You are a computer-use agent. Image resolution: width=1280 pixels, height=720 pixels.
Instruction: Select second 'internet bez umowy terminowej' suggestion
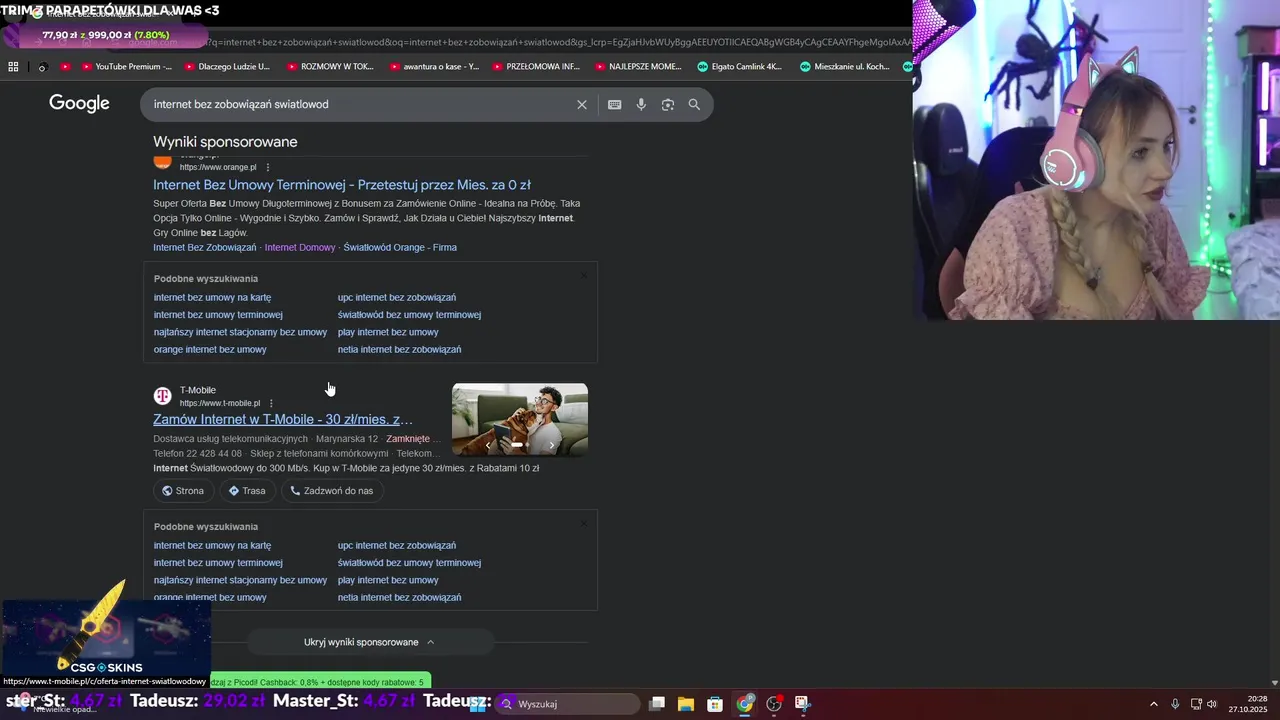pyautogui.click(x=218, y=563)
